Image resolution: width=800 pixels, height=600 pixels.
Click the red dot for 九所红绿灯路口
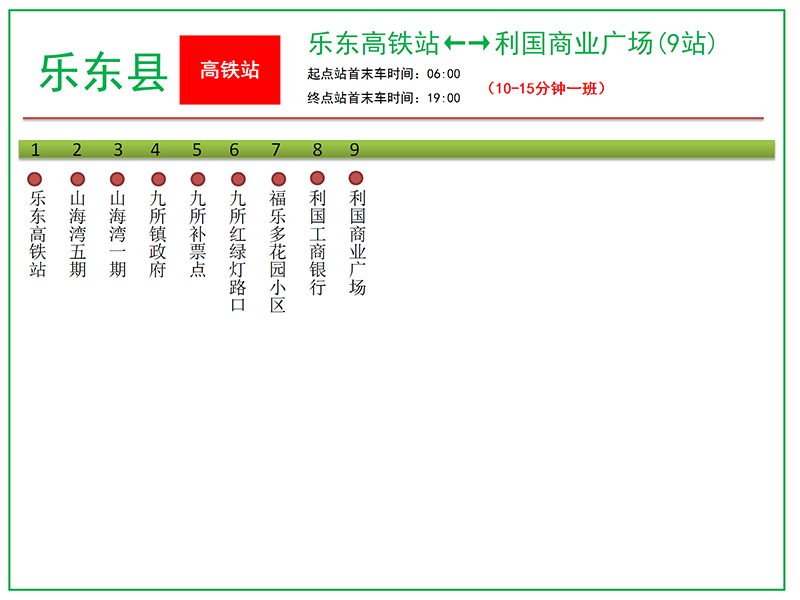(238, 179)
